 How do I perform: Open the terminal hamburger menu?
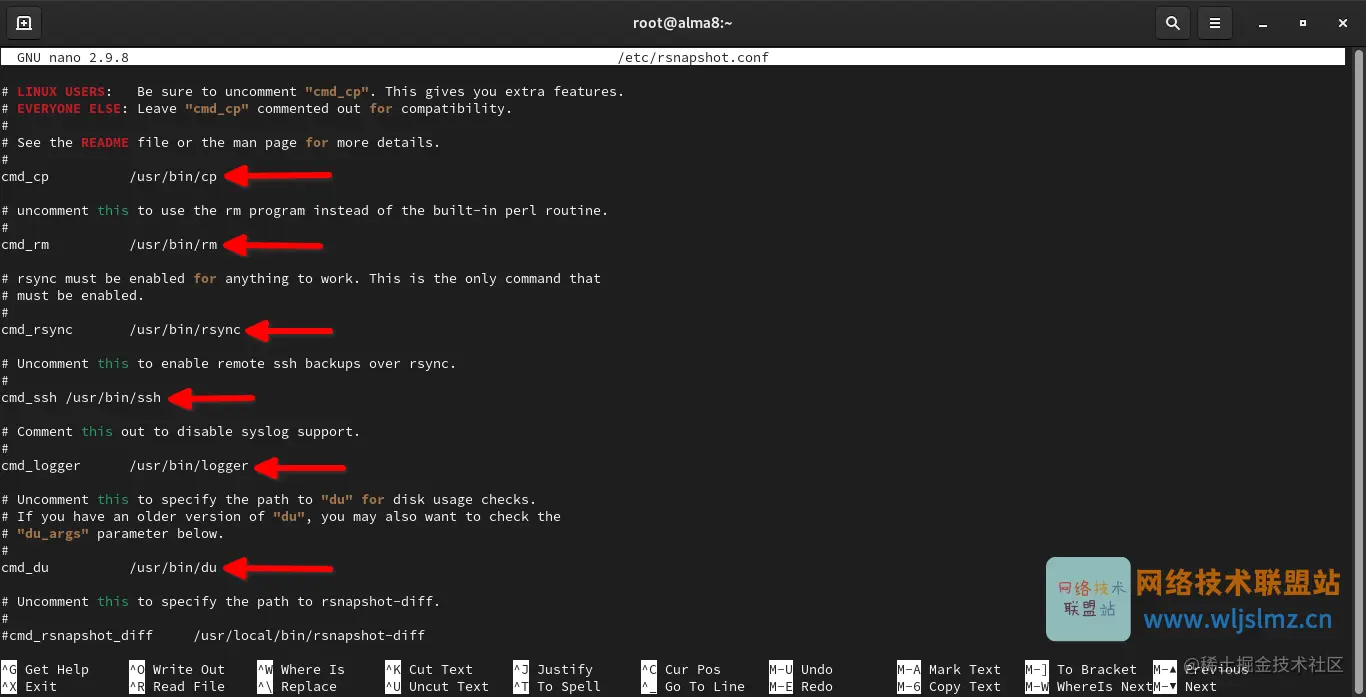[1215, 22]
